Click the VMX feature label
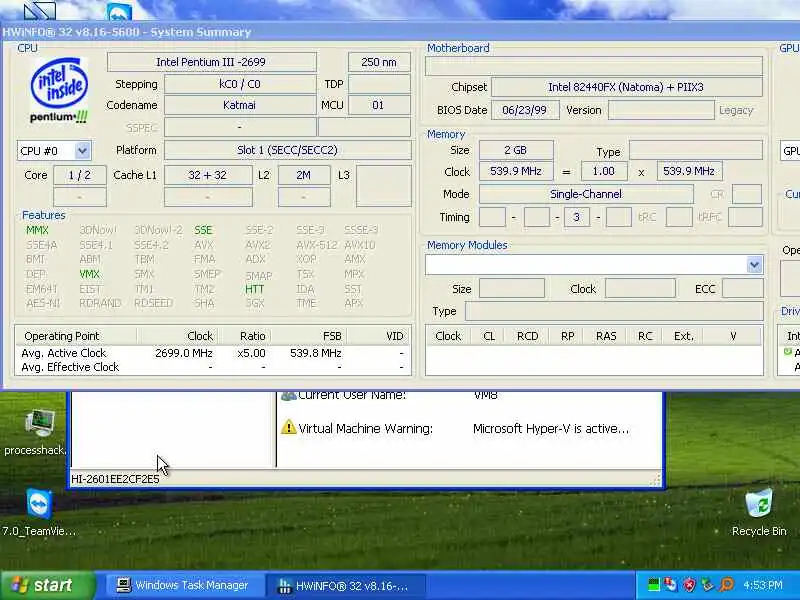The height and width of the screenshot is (600, 800). point(90,274)
